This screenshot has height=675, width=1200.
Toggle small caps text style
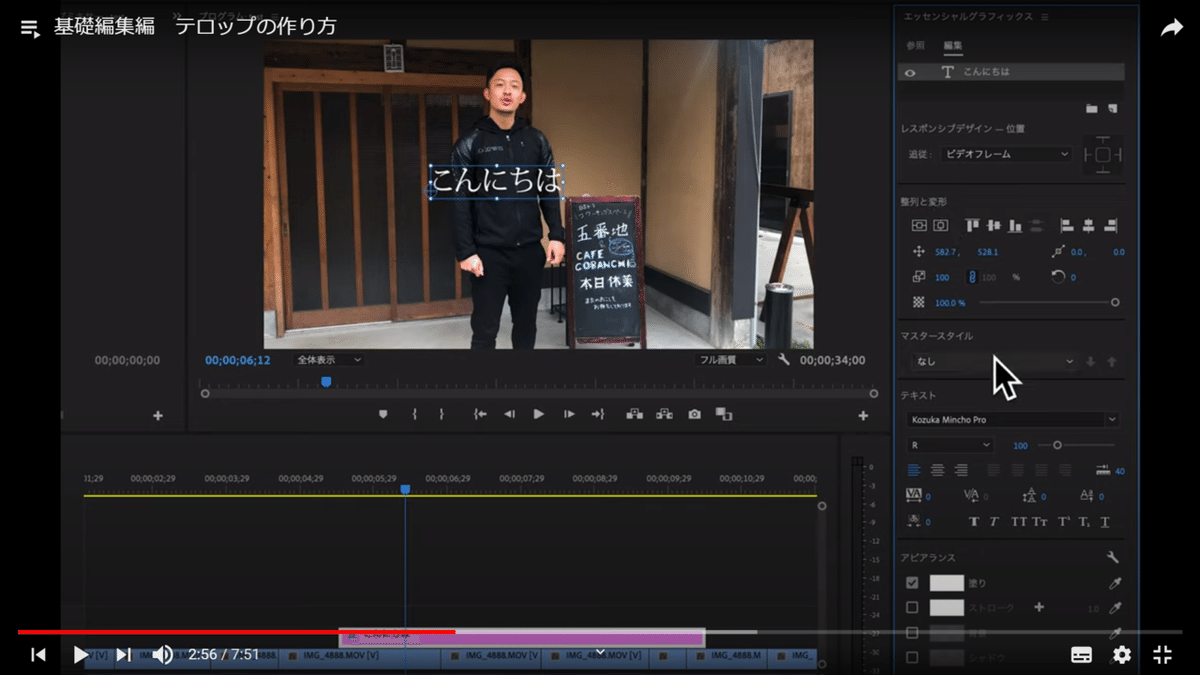[1040, 522]
